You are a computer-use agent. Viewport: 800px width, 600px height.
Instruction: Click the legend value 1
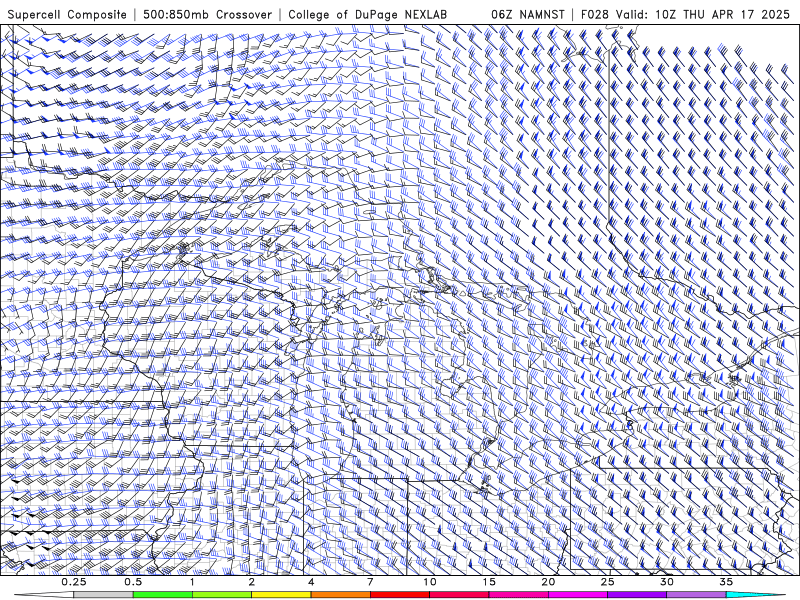coord(192,582)
